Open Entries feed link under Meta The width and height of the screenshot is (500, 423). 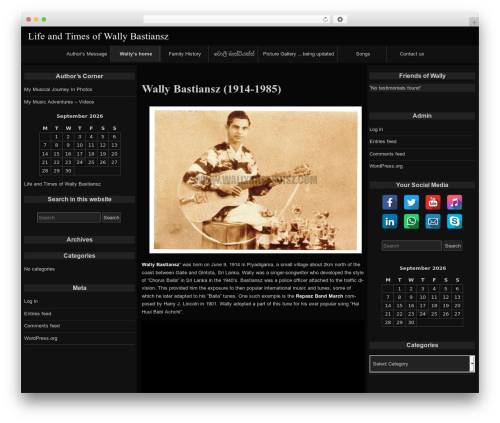pyautogui.click(x=37, y=314)
